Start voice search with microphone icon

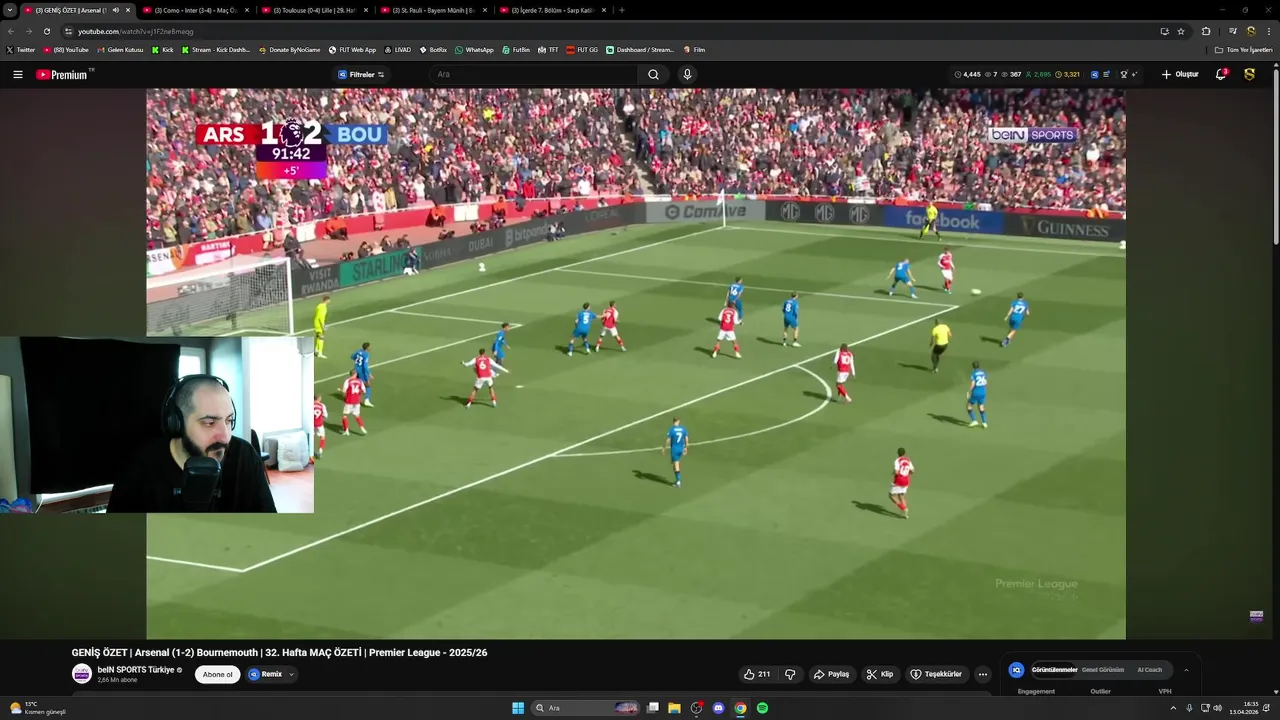tap(687, 74)
